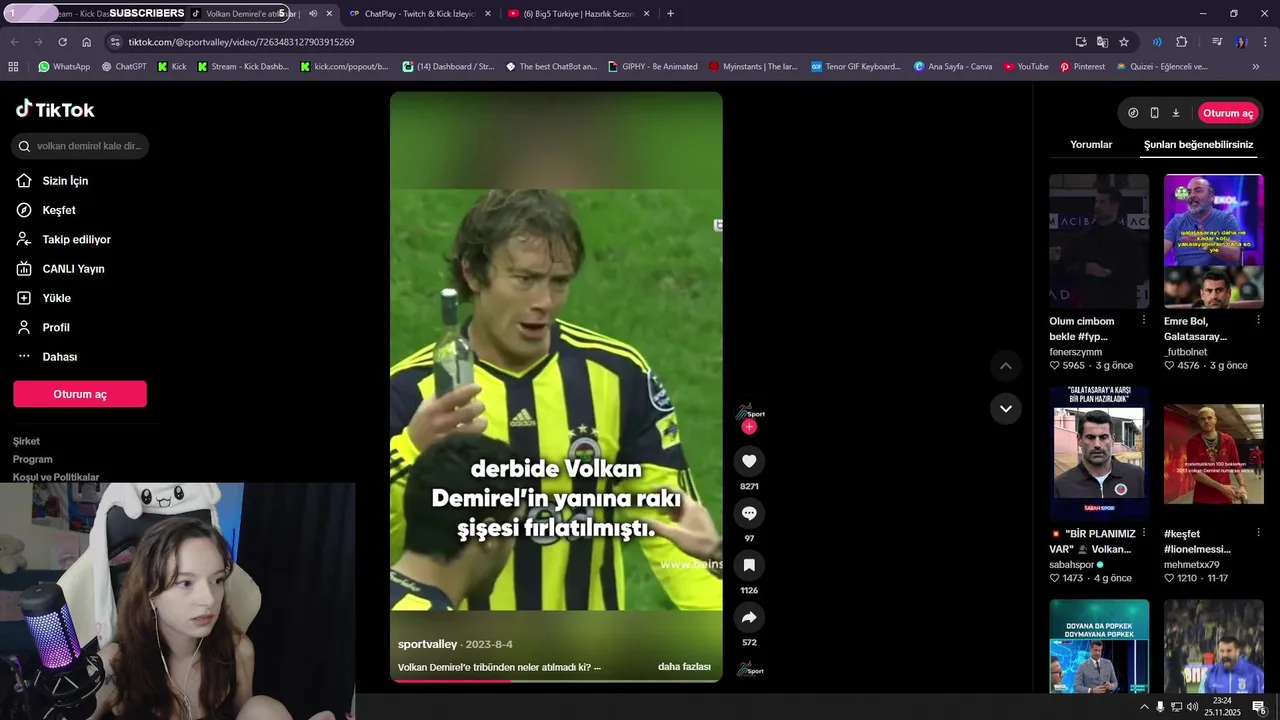Open the _futbolnet author link

pyautogui.click(x=1185, y=352)
